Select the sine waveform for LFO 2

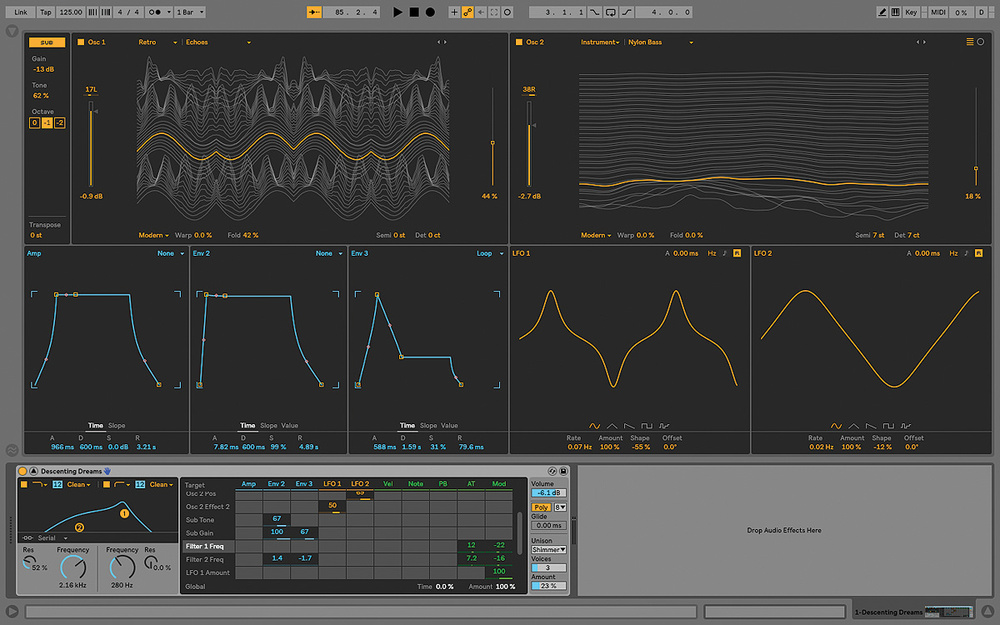(x=836, y=426)
